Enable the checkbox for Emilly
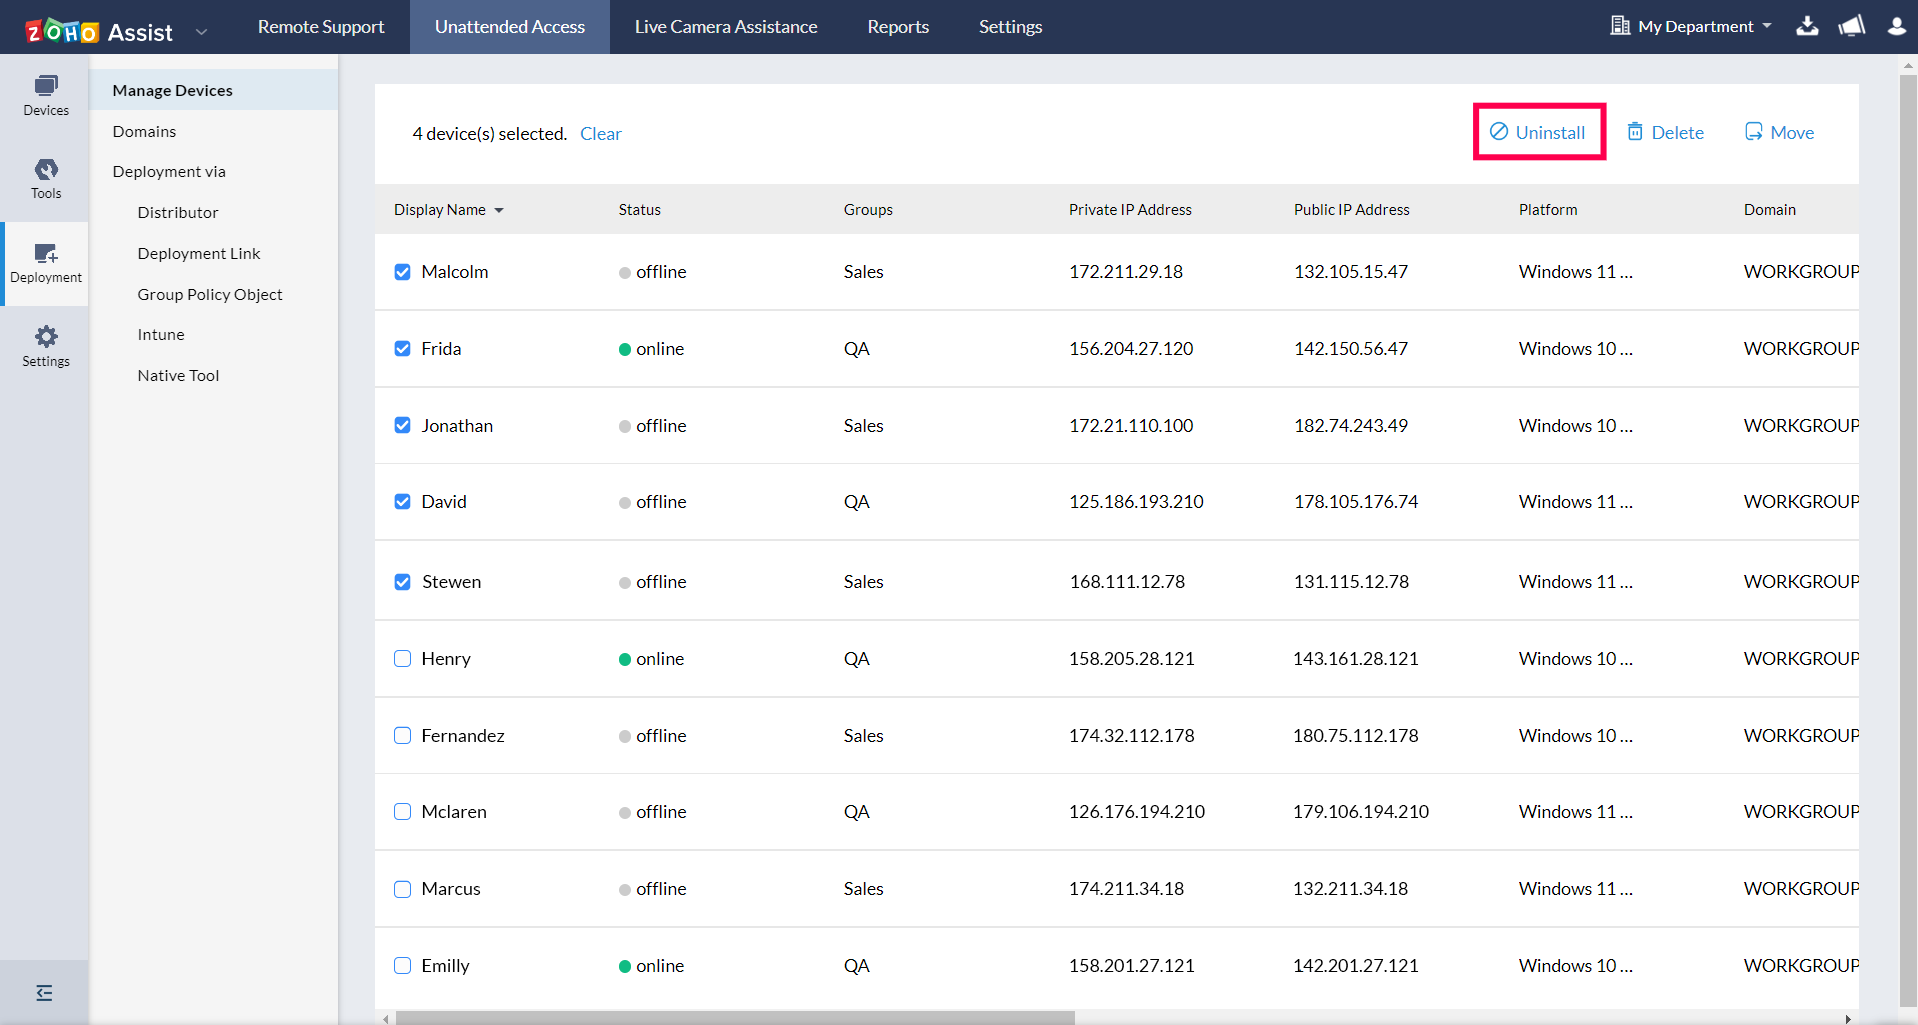 (x=402, y=965)
